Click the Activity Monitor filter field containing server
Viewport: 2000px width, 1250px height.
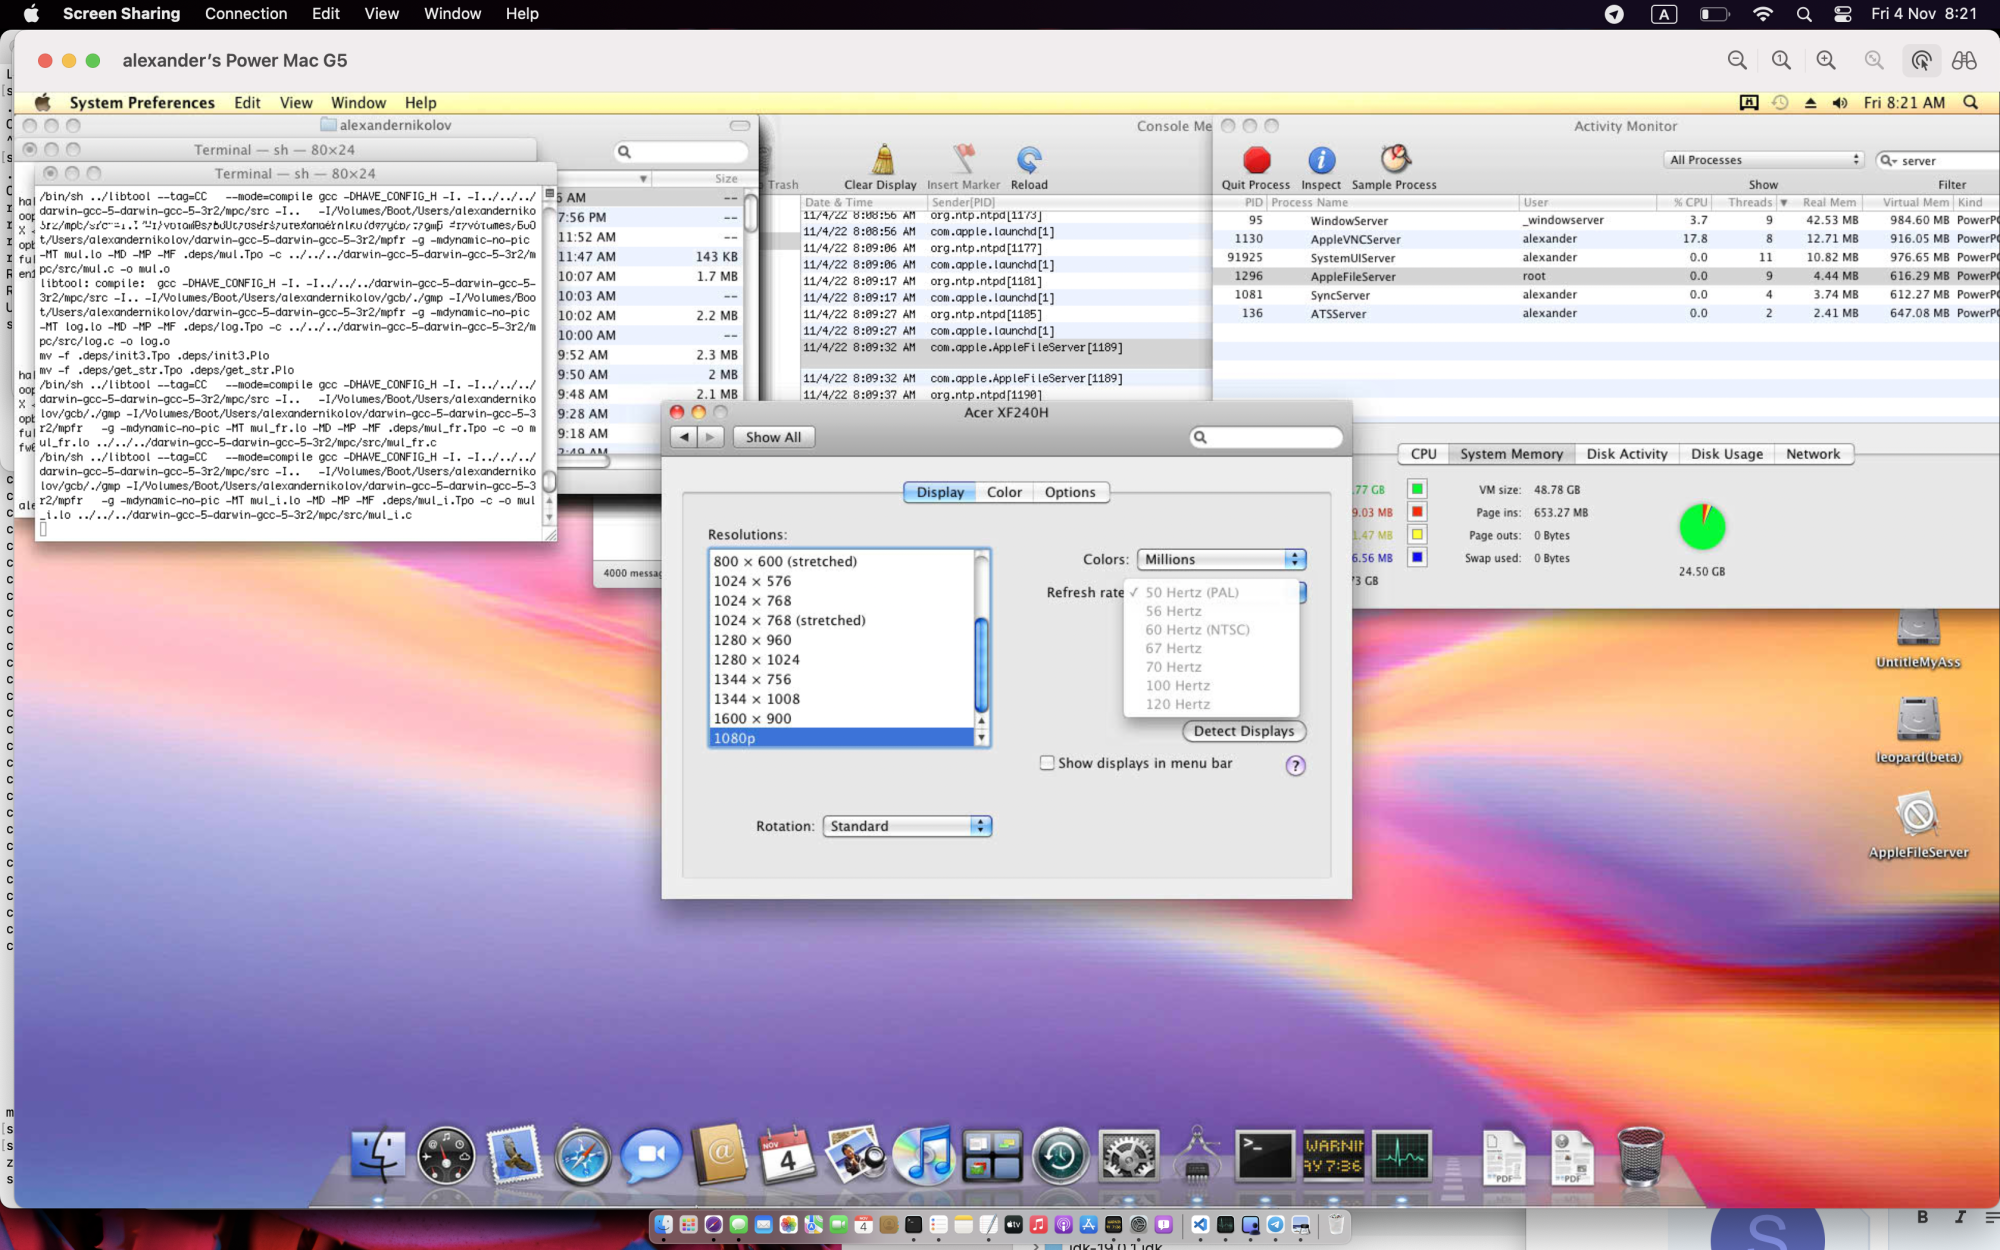(1937, 160)
